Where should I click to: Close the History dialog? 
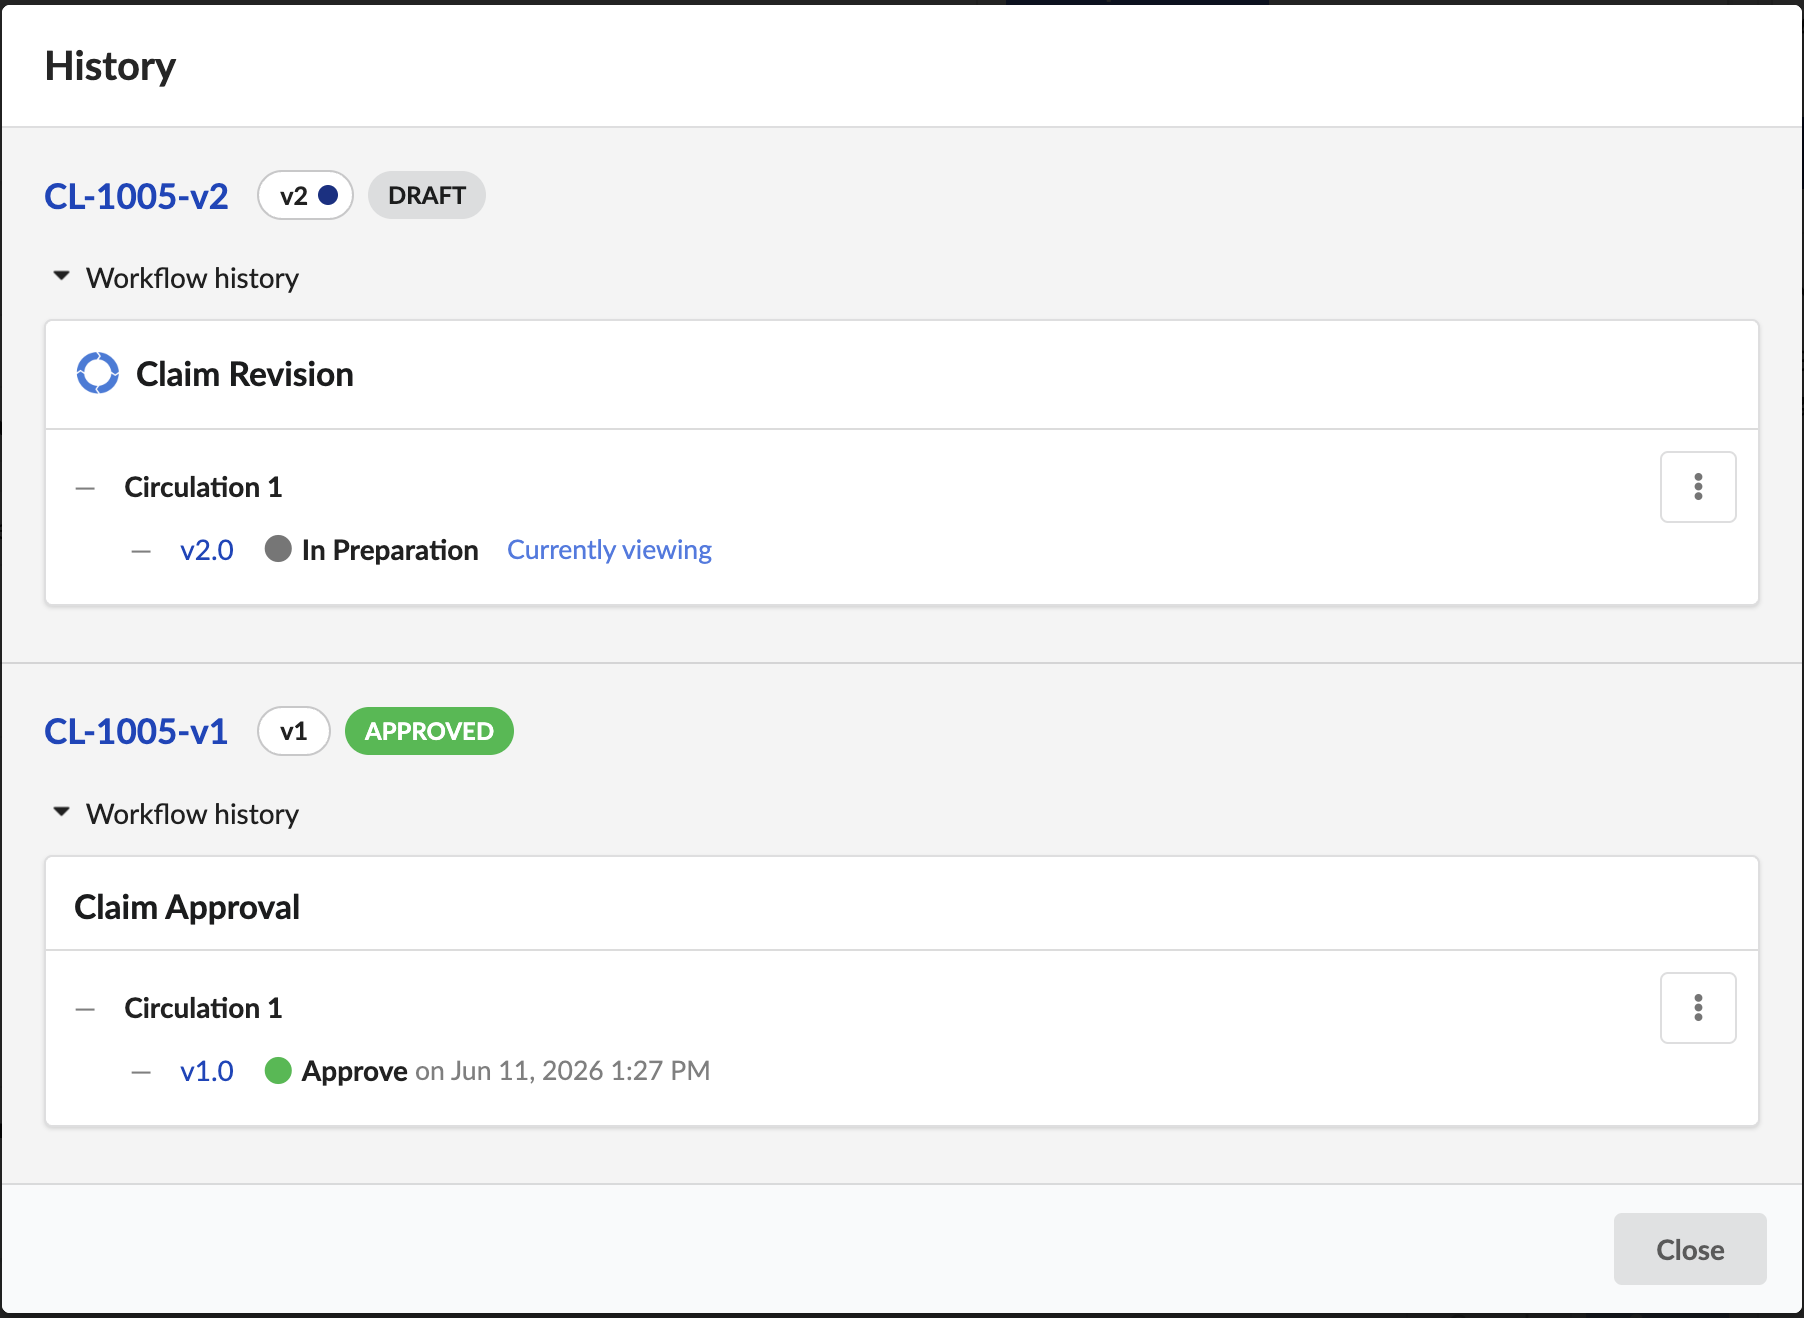click(x=1690, y=1249)
